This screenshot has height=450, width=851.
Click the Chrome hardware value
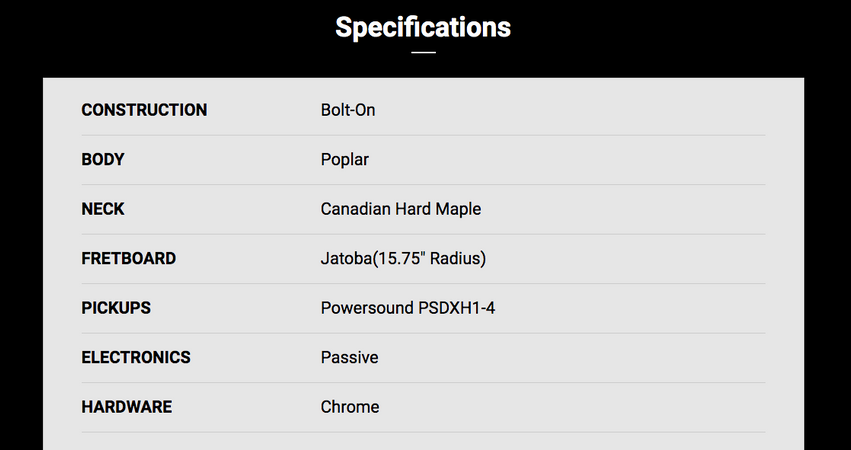click(x=350, y=407)
